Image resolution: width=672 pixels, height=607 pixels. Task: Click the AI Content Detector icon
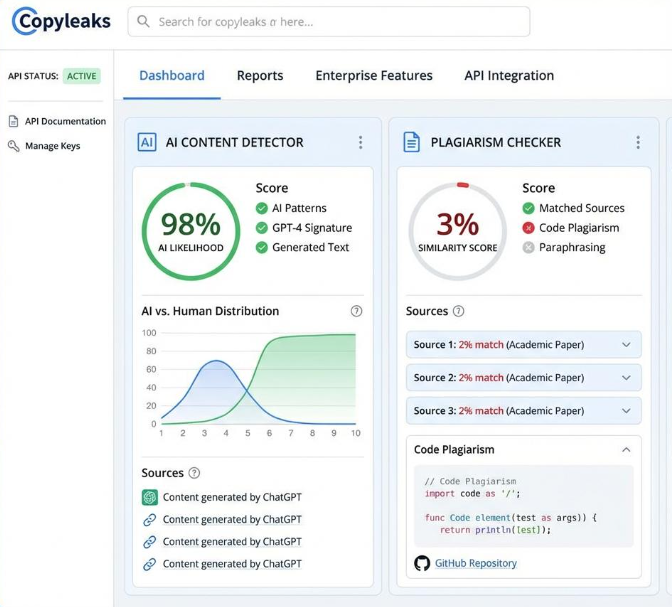pyautogui.click(x=147, y=142)
